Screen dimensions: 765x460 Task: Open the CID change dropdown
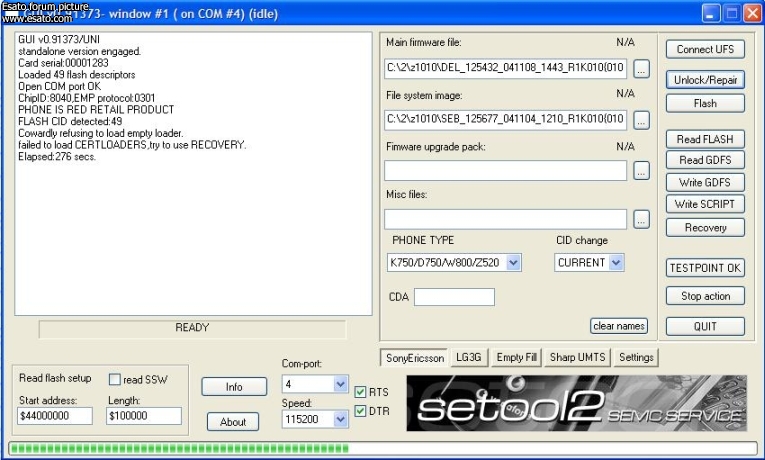click(616, 262)
